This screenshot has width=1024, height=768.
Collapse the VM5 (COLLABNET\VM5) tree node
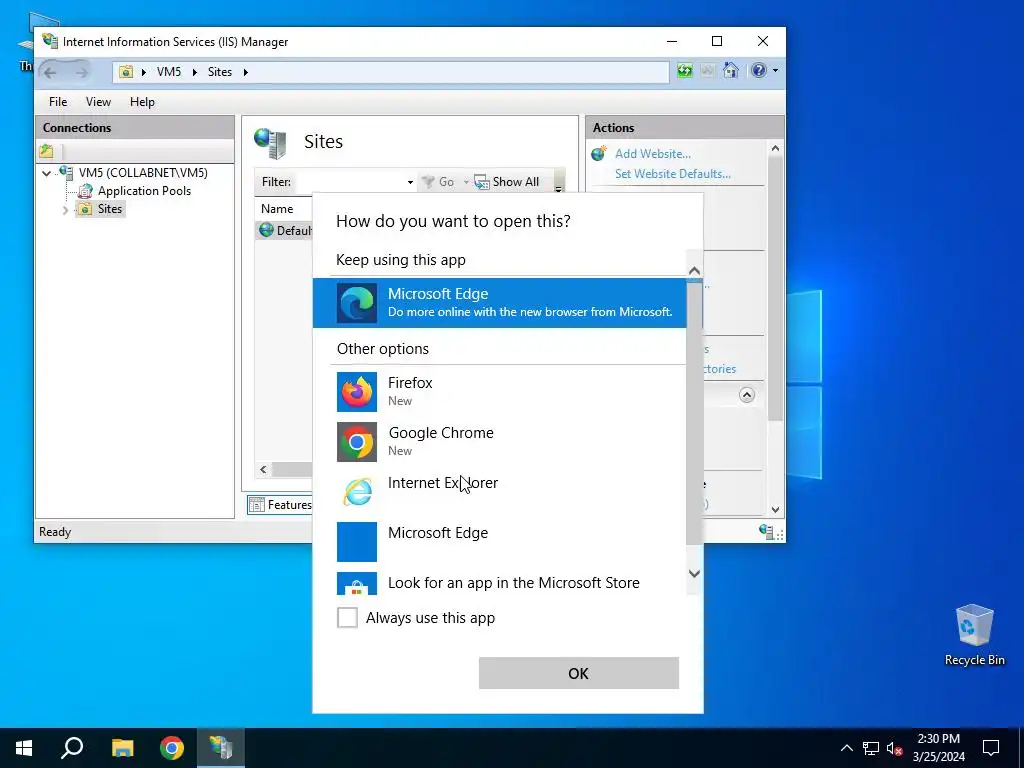(46, 173)
